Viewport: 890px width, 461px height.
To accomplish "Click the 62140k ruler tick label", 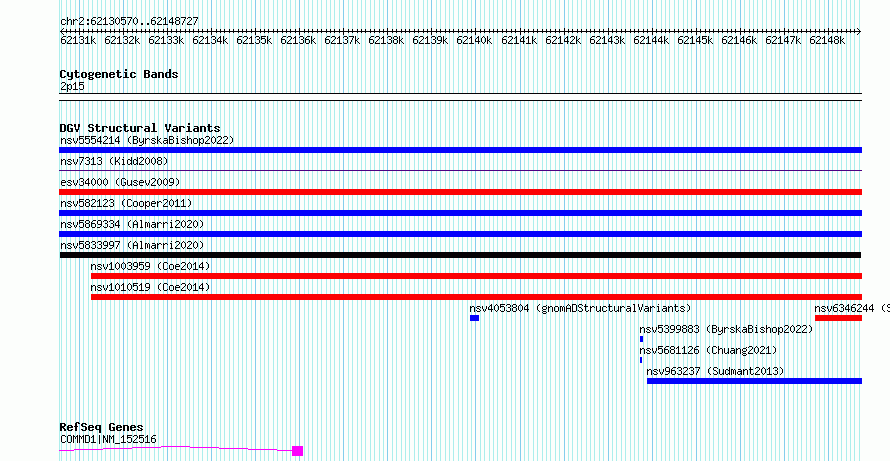I will (475, 41).
